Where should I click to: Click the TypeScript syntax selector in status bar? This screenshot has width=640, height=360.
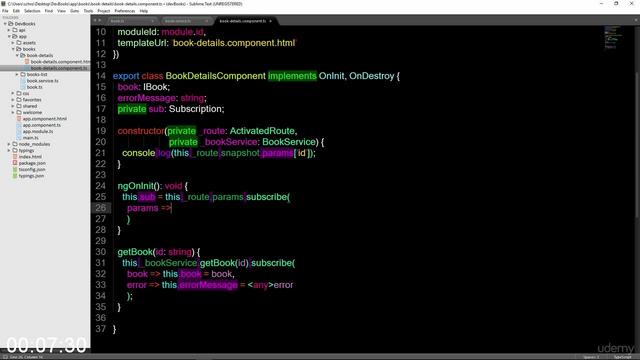point(623,357)
